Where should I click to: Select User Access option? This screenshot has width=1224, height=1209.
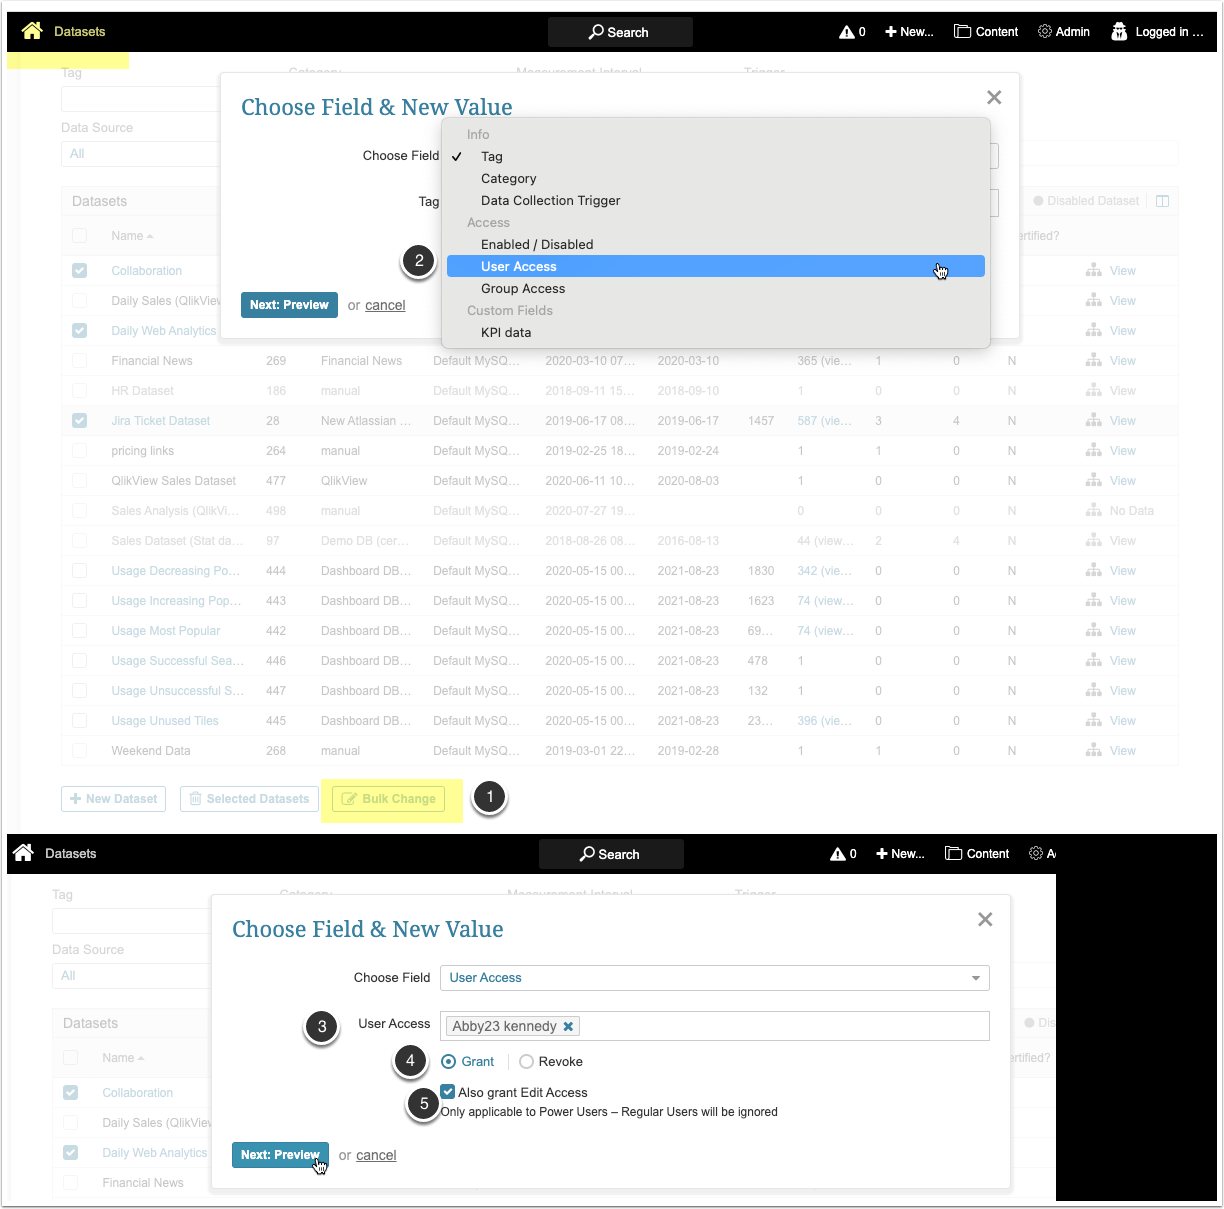[x=716, y=266]
